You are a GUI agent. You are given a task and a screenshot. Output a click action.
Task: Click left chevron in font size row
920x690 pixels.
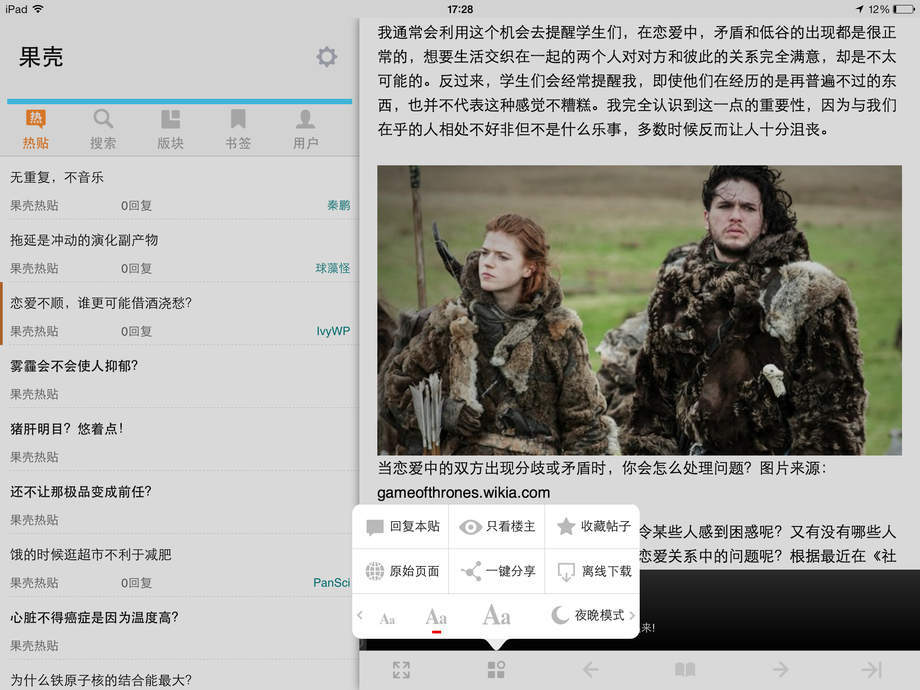point(360,616)
